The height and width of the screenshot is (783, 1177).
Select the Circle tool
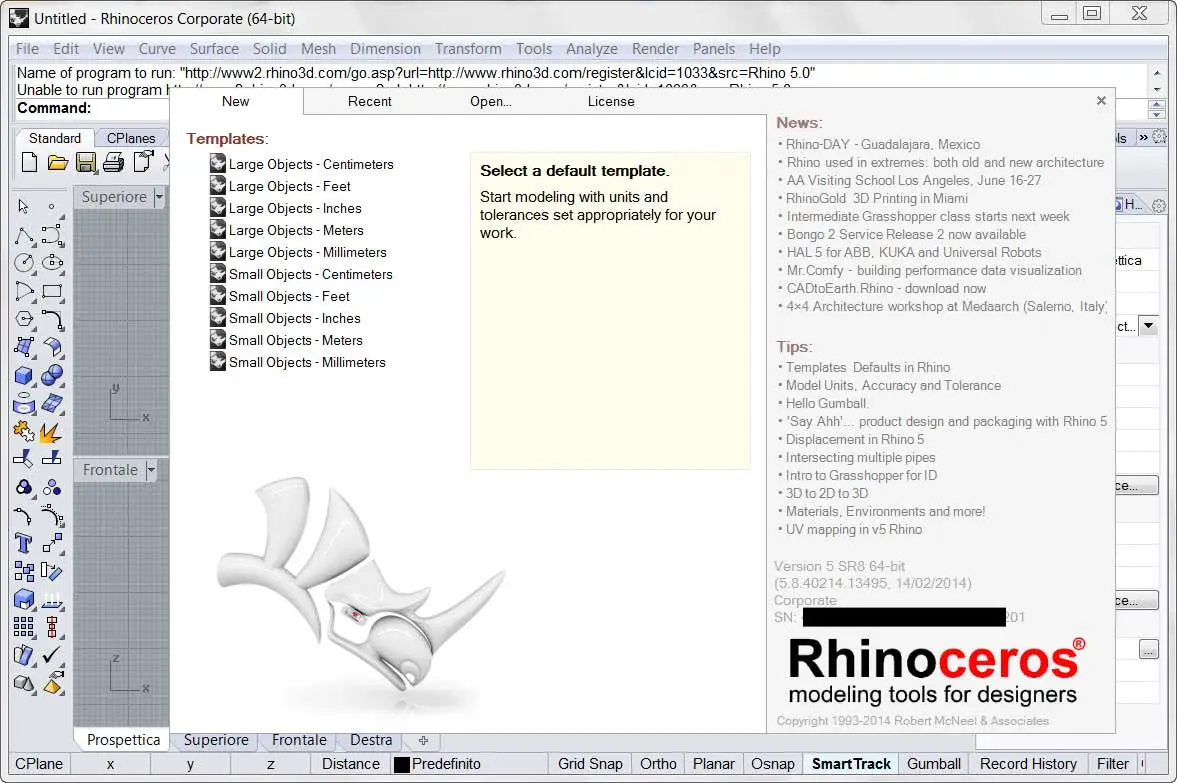[24, 263]
